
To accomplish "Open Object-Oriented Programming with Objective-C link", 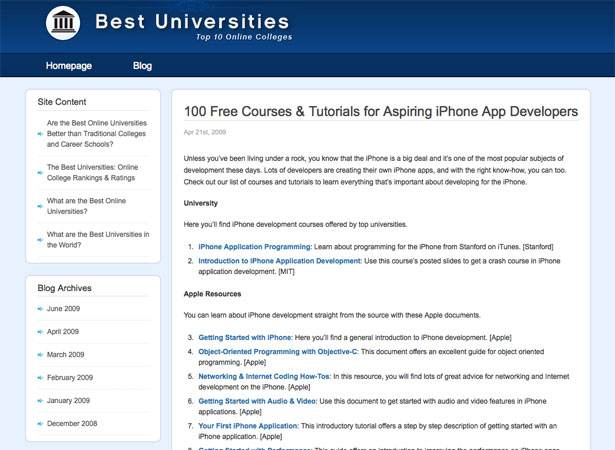I will click(x=278, y=352).
